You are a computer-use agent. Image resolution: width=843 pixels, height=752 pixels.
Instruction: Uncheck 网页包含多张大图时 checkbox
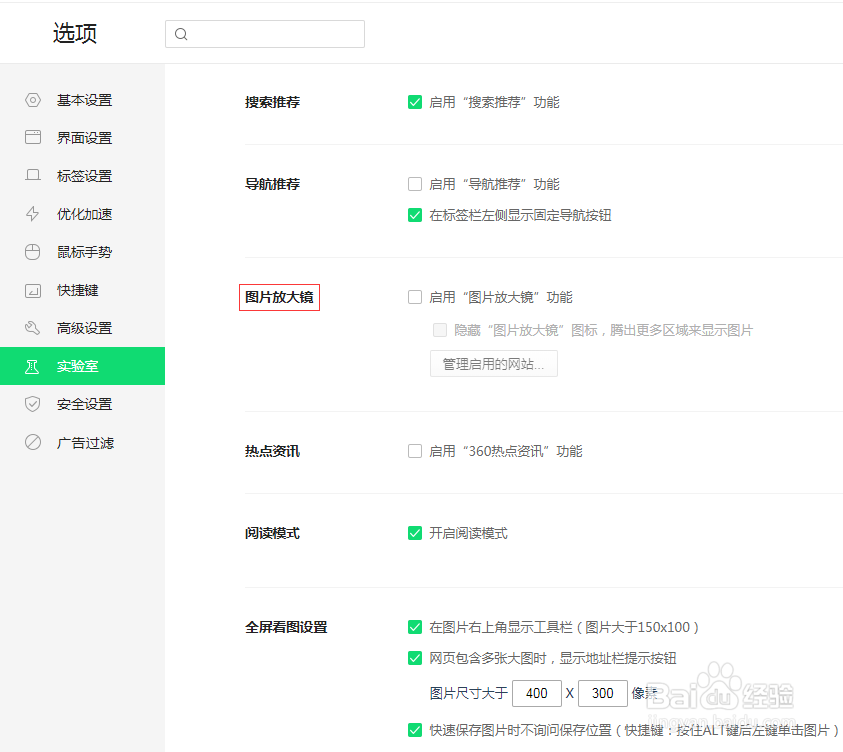point(415,658)
